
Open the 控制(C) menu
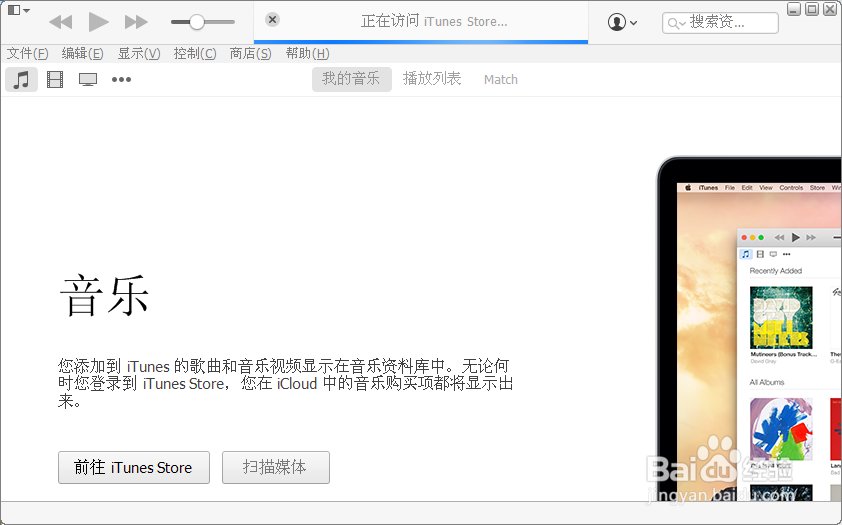tap(195, 54)
